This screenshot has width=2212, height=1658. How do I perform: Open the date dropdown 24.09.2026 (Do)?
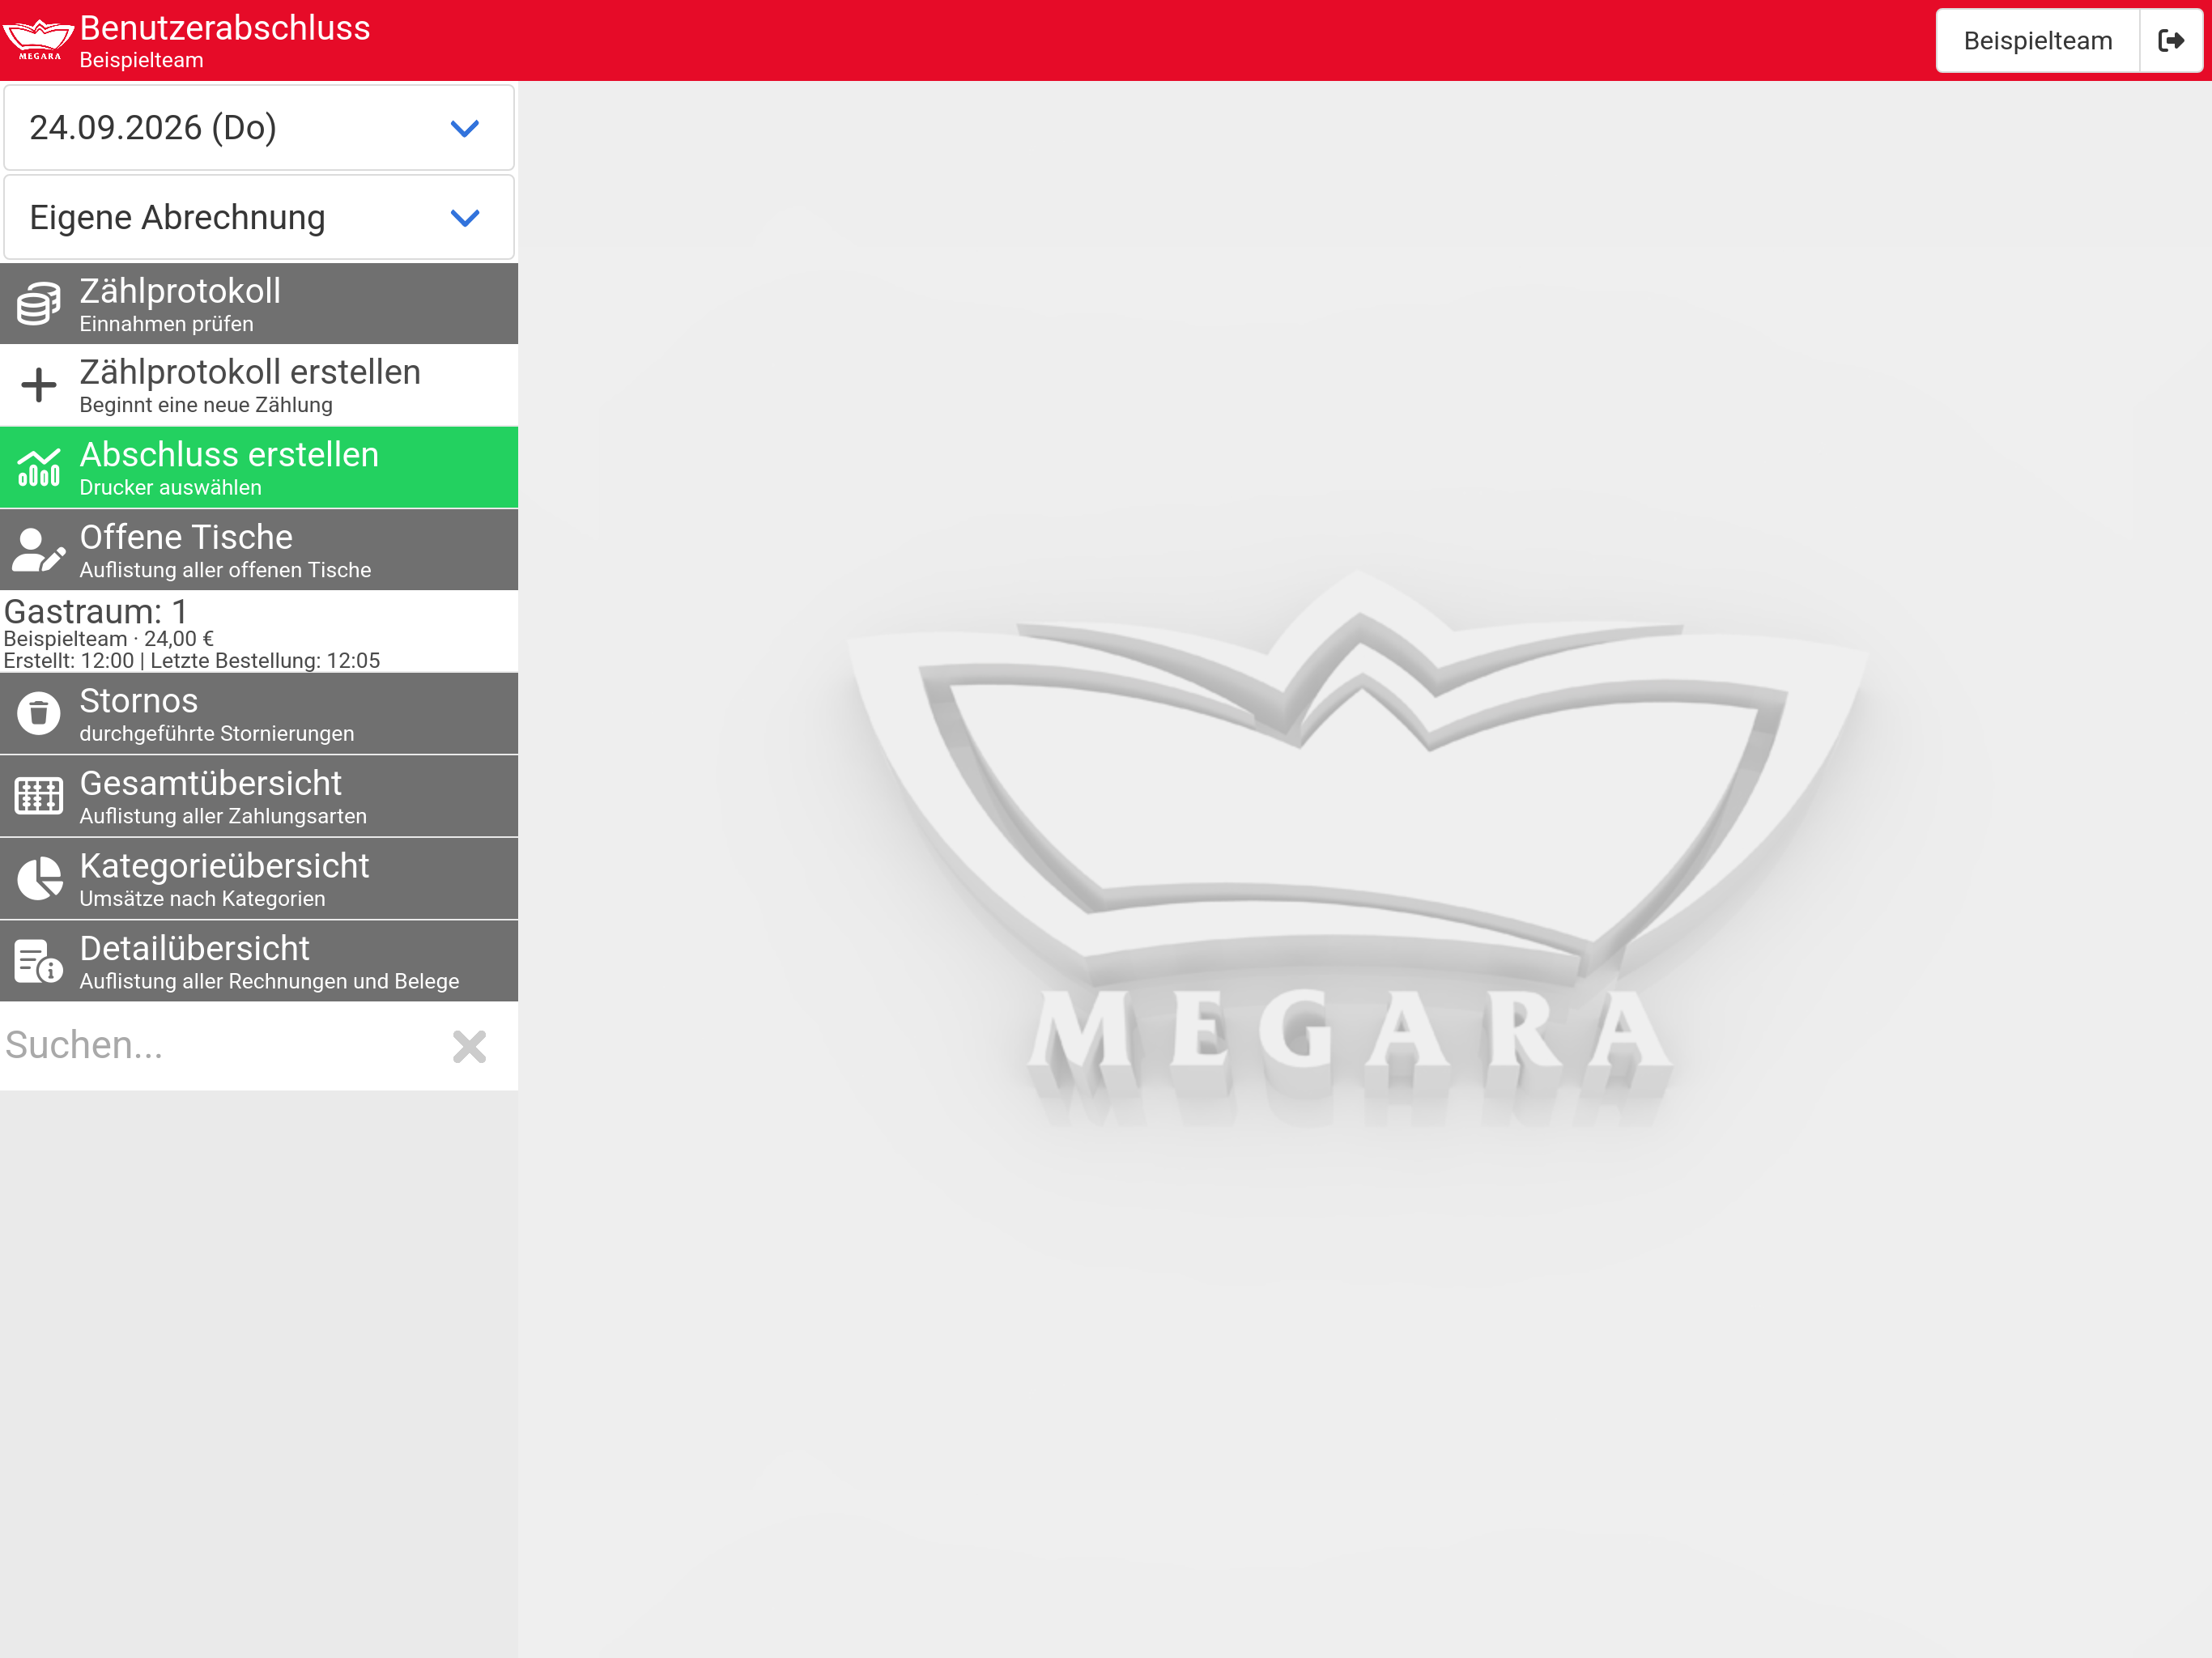[x=259, y=128]
